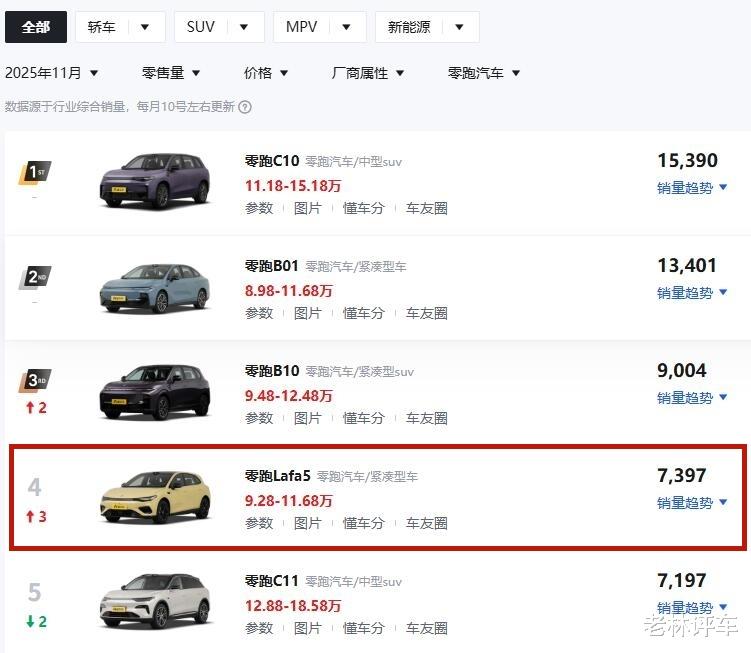Open 懂车分 link for 零跑B10
This screenshot has height=653, width=751.
(363, 418)
